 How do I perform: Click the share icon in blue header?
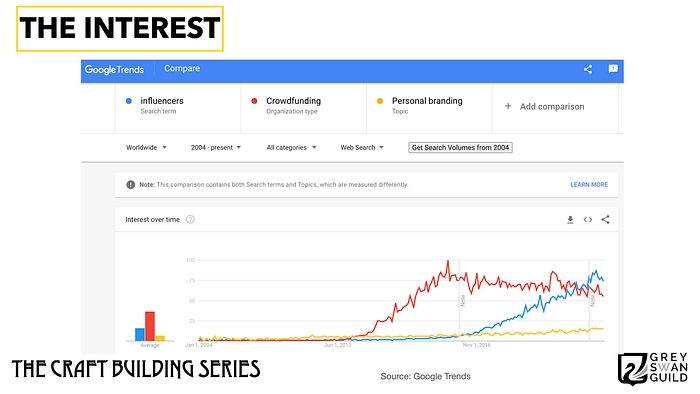(588, 69)
